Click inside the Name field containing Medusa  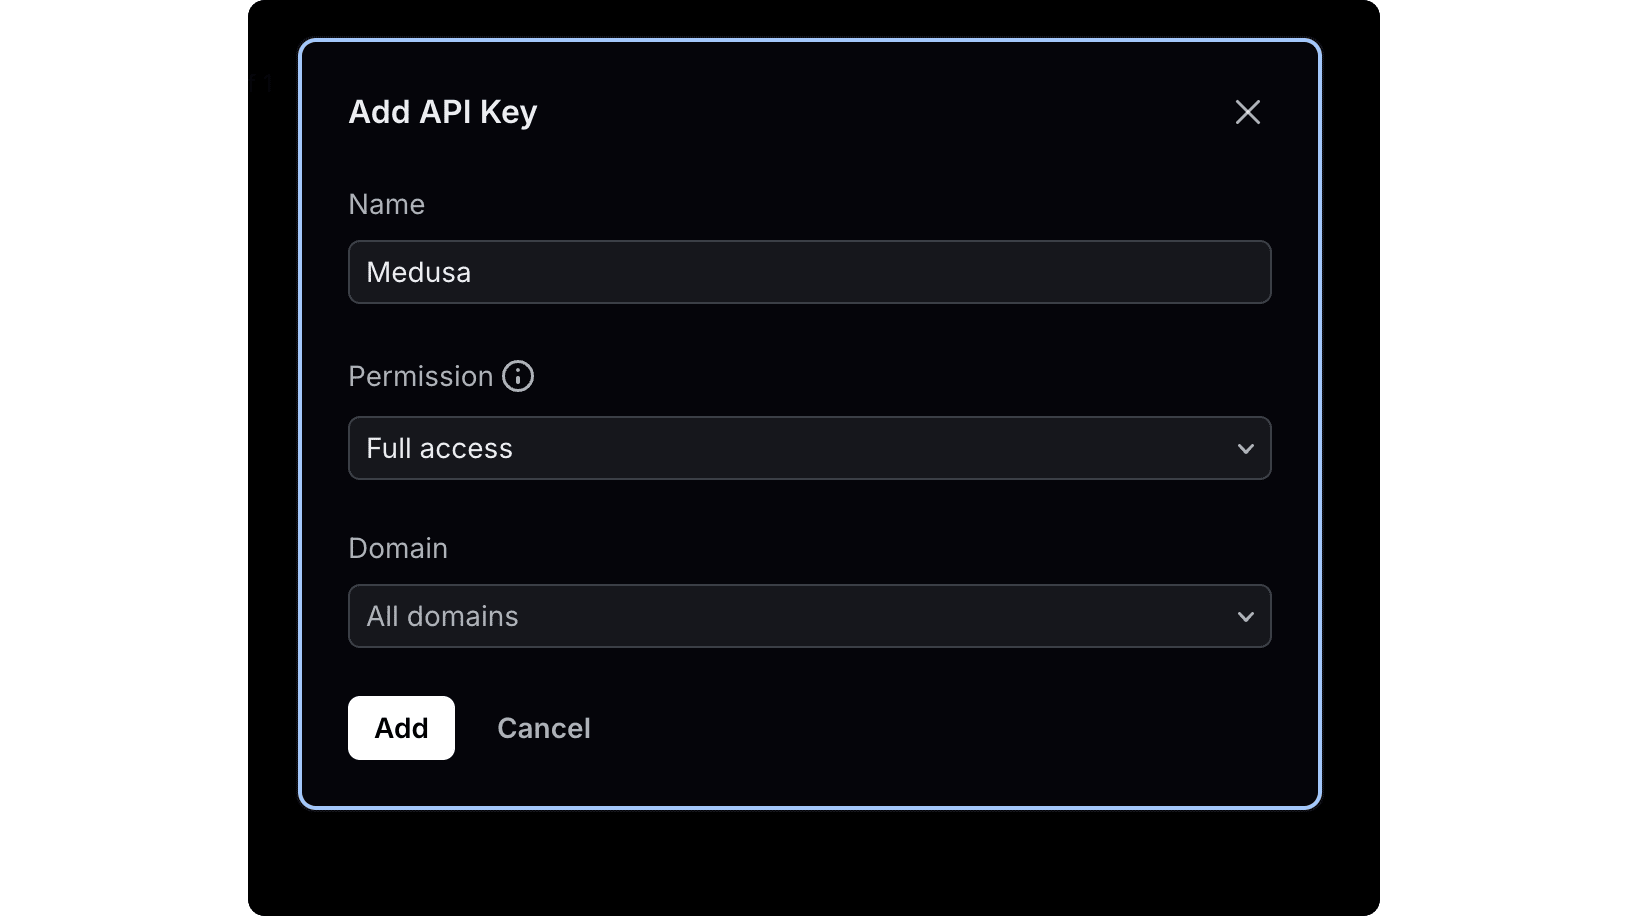(809, 272)
